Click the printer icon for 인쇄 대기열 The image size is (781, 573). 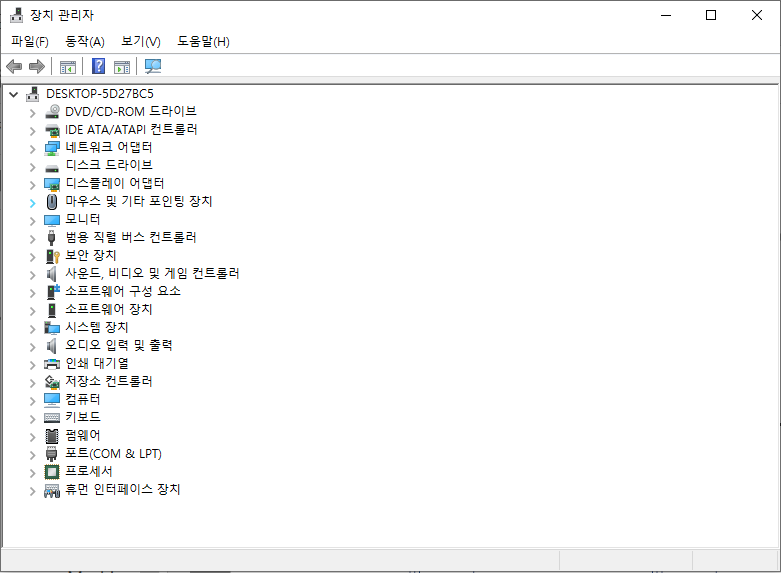coord(52,364)
